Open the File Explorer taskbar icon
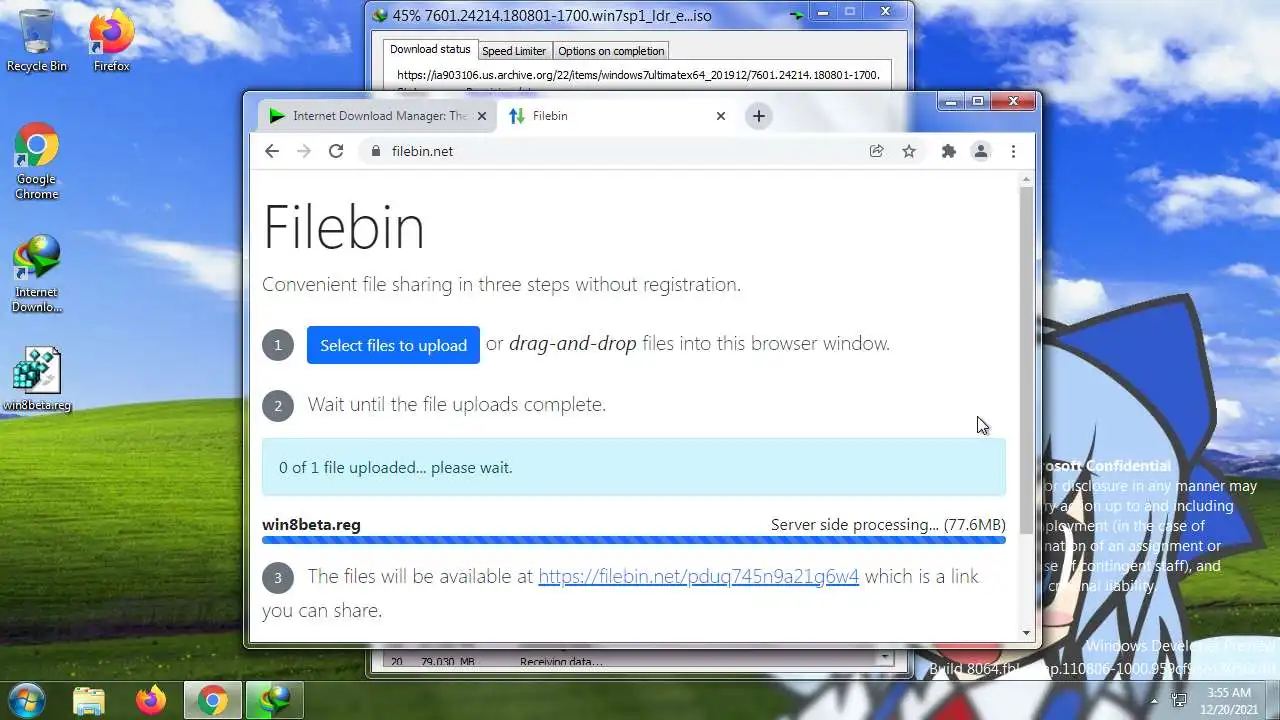 click(89, 700)
